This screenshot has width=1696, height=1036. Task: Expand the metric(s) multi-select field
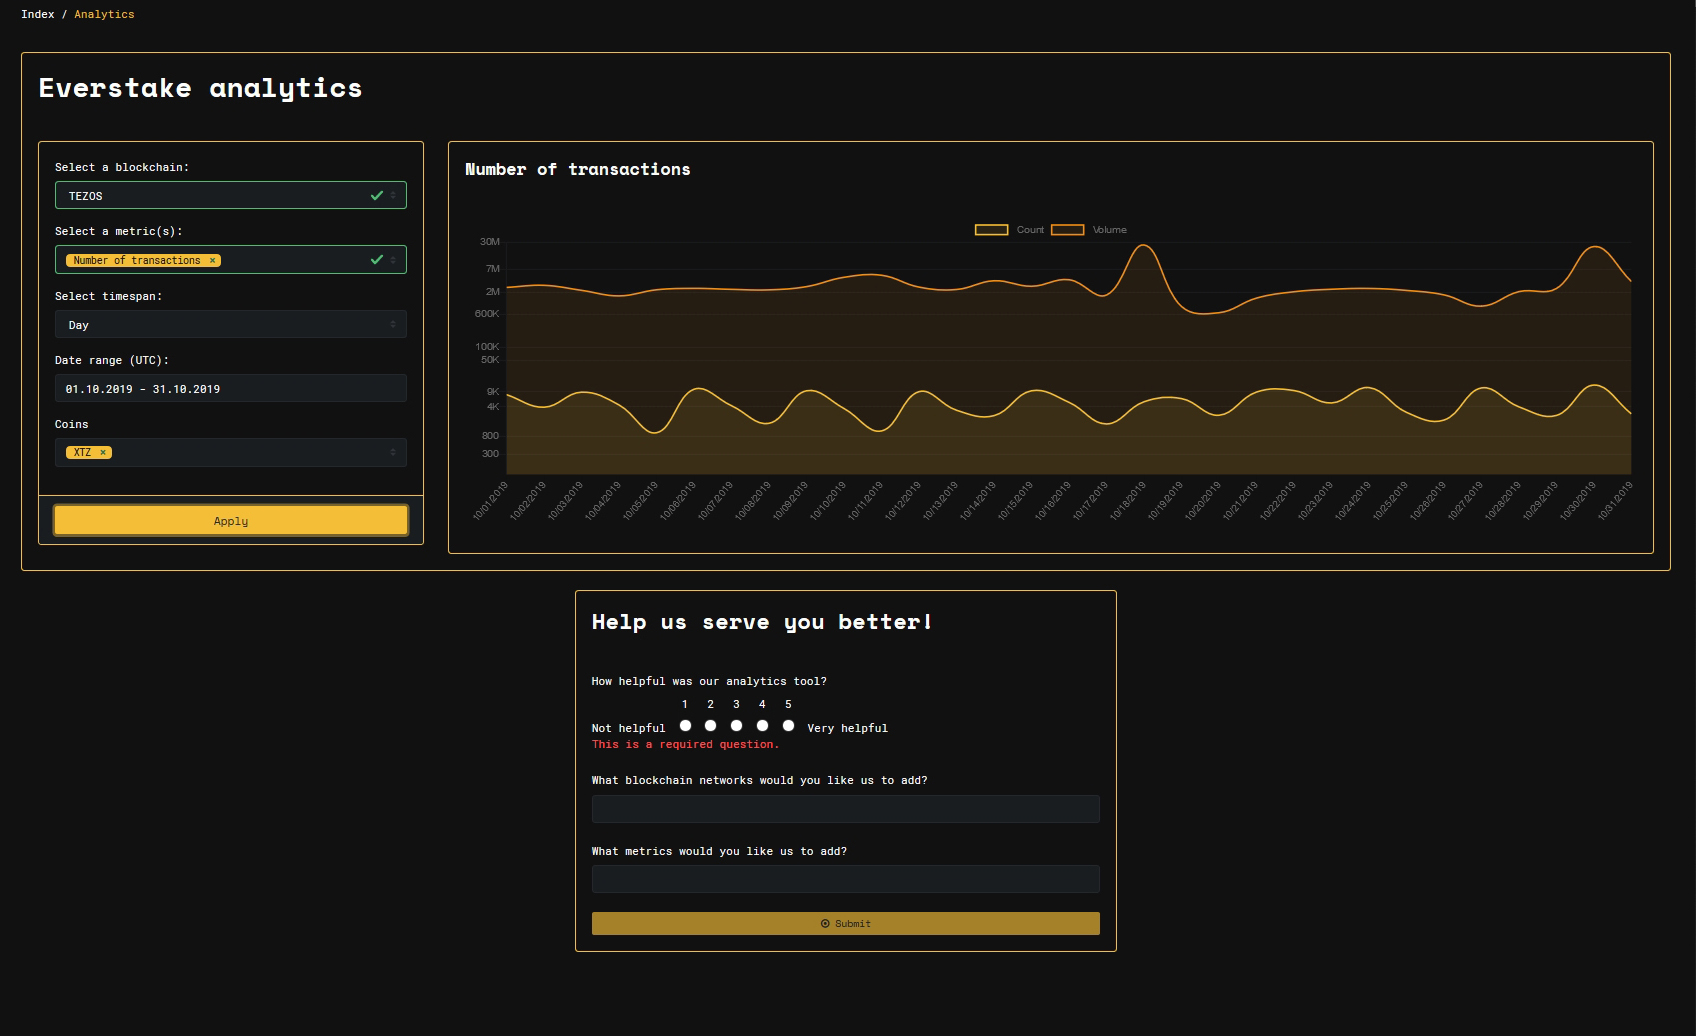(x=230, y=260)
